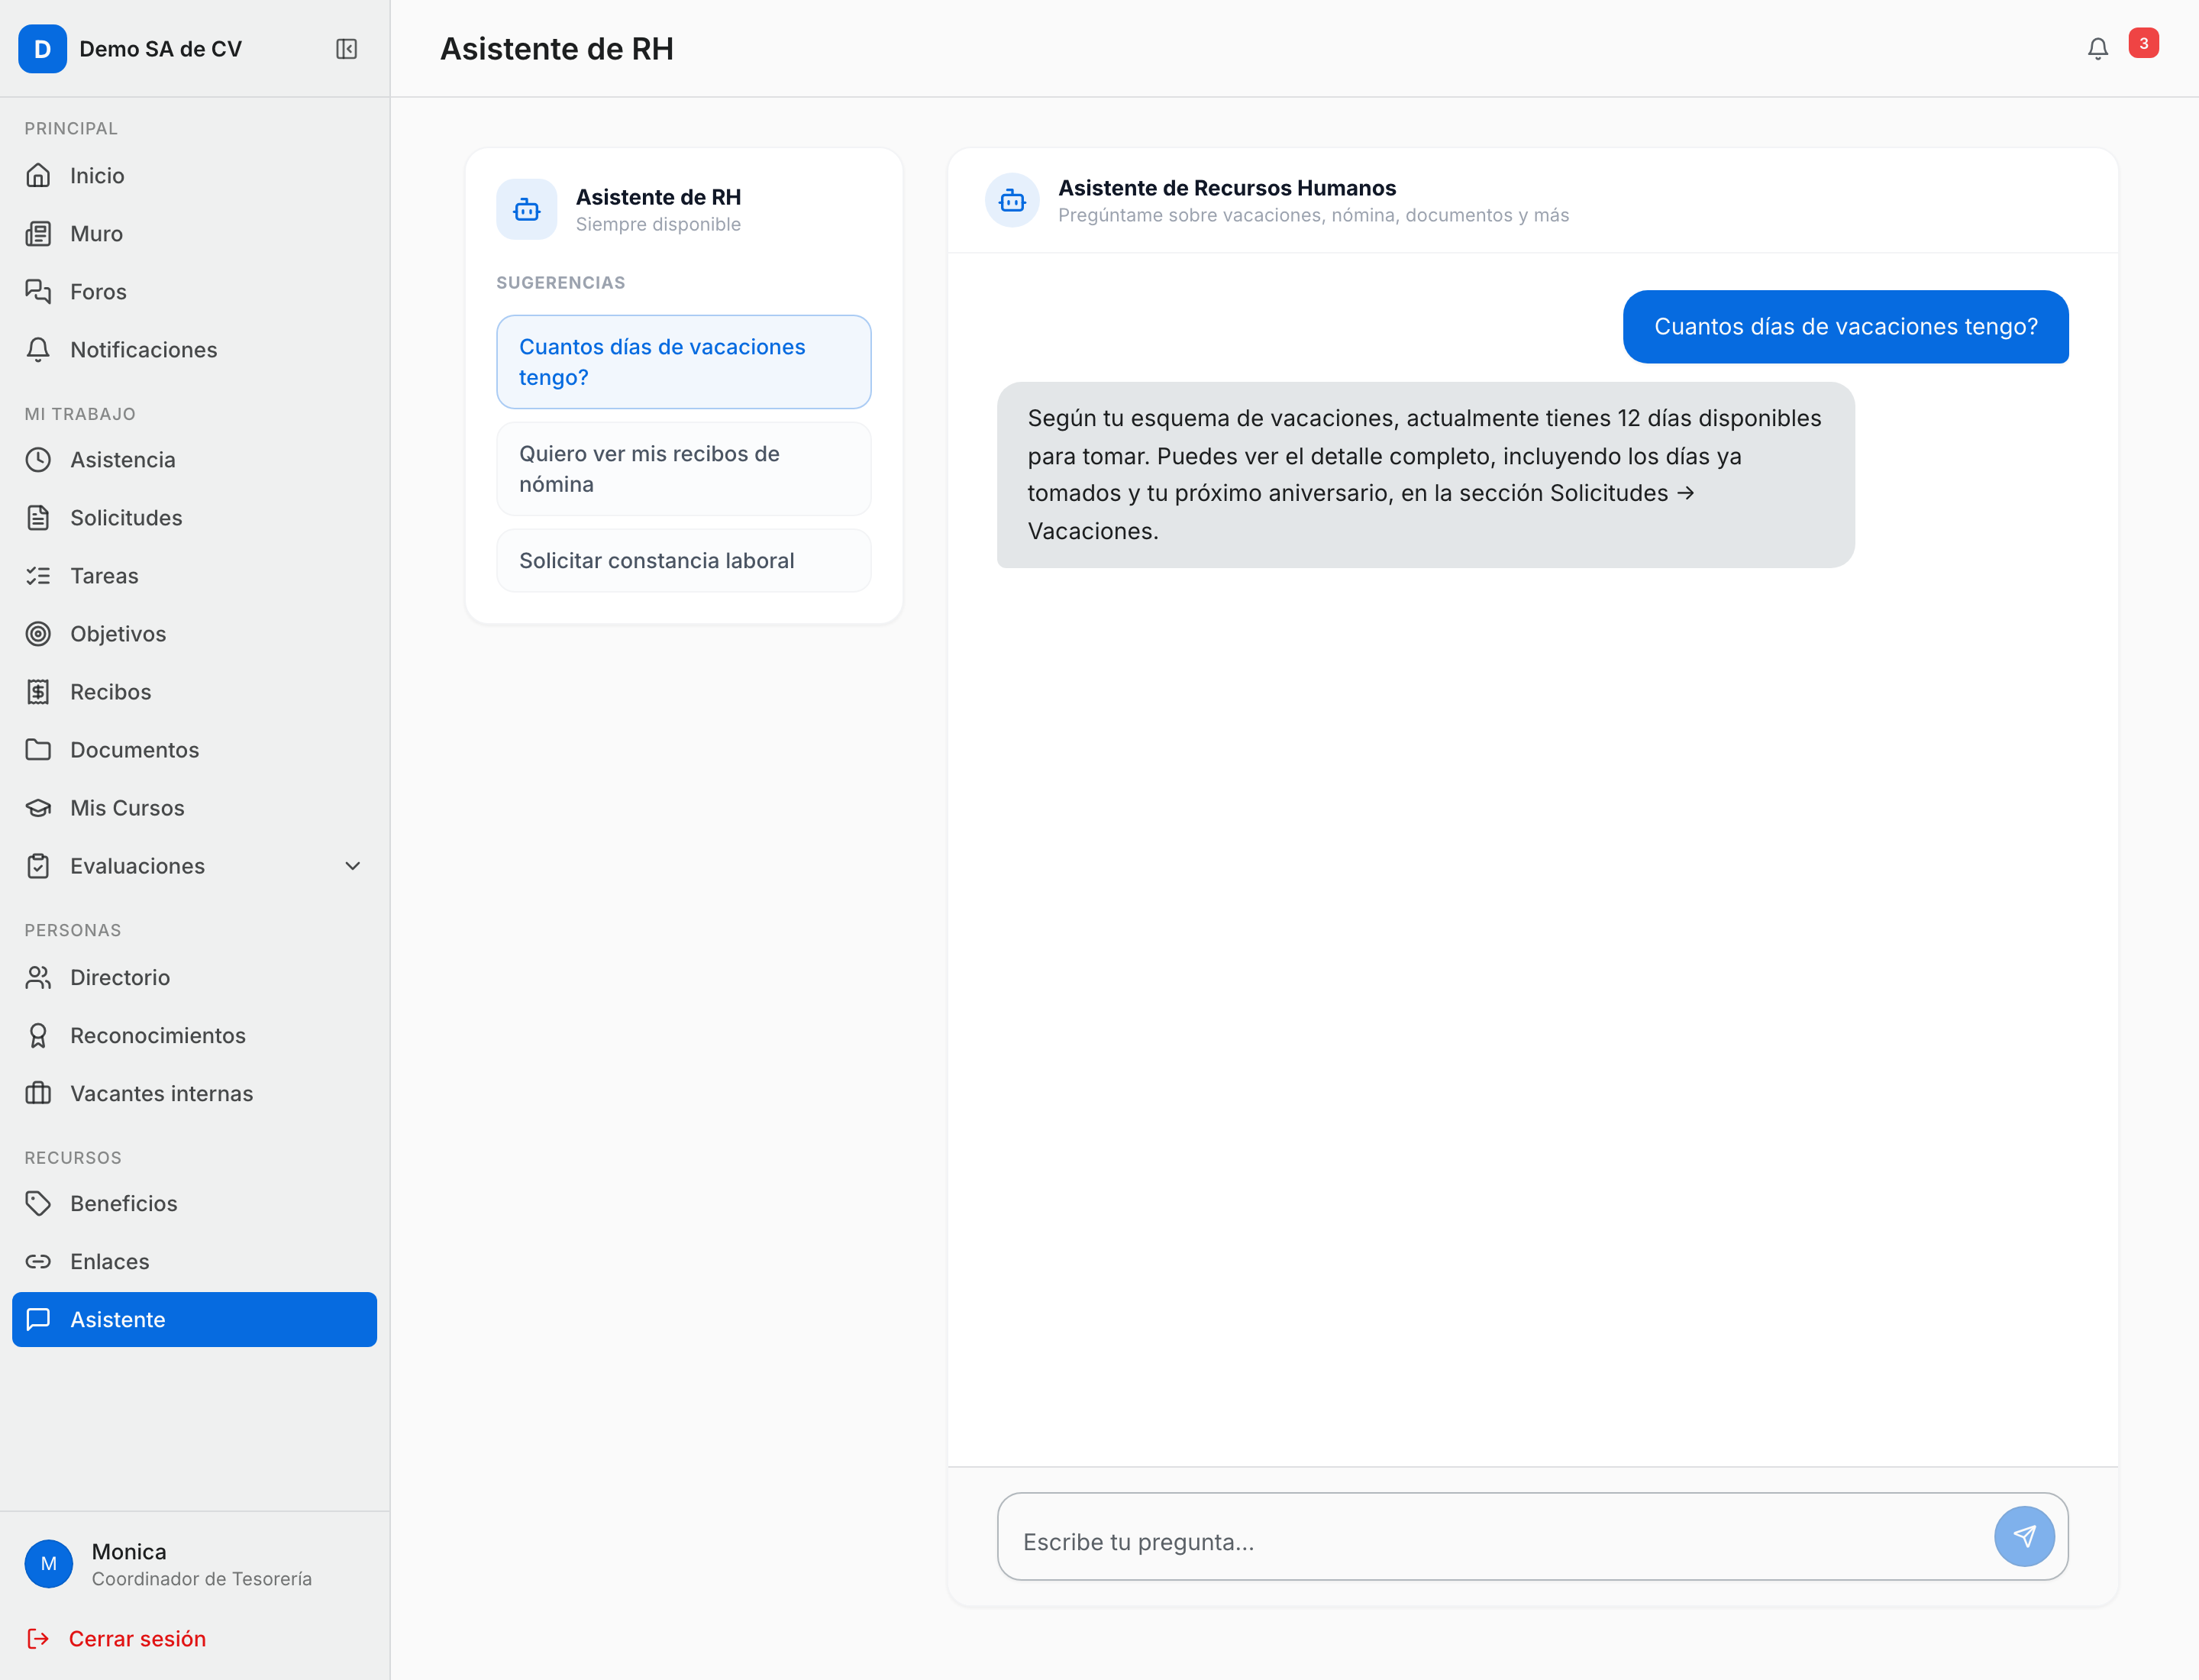The width and height of the screenshot is (2199, 1680).
Task: Select the active Asistente menu item
Action: pyautogui.click(x=194, y=1319)
